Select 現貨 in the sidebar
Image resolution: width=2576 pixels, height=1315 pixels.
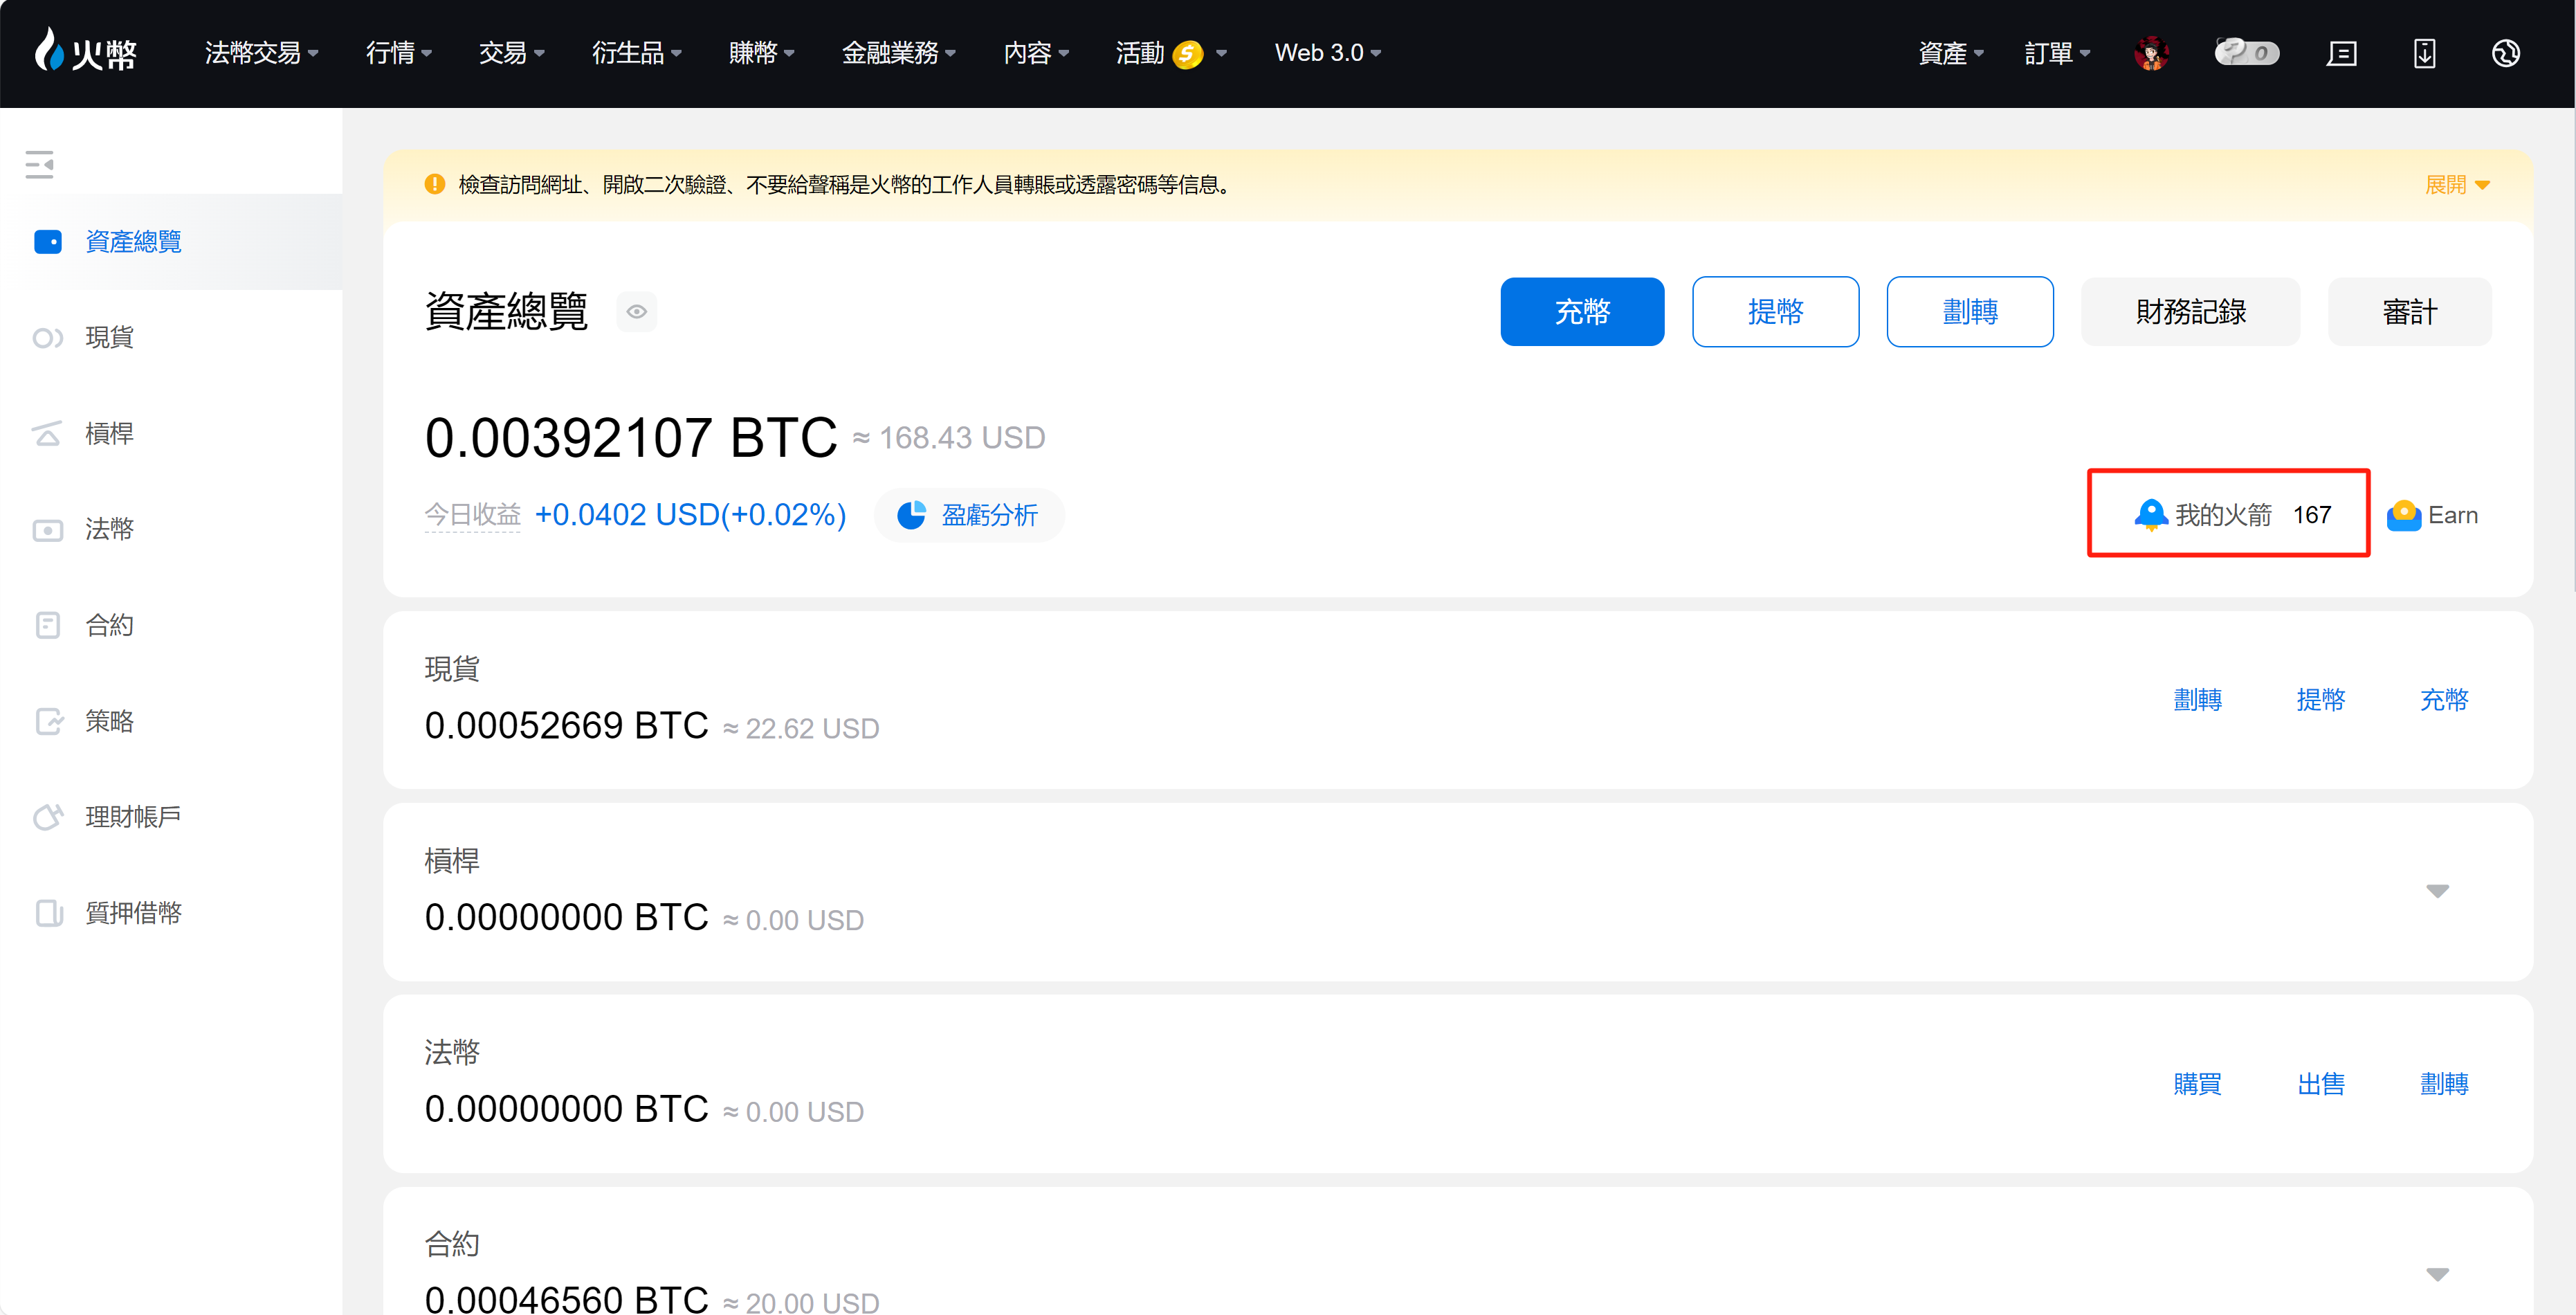coord(110,338)
